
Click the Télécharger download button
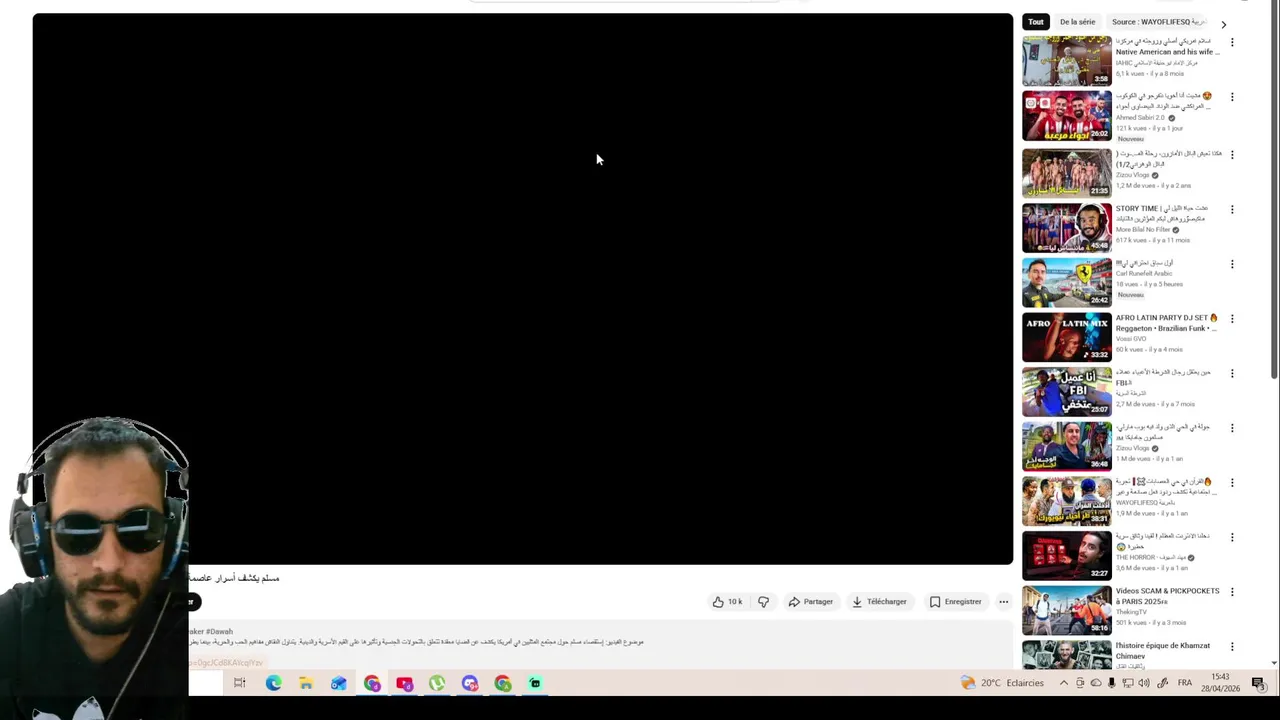point(879,602)
